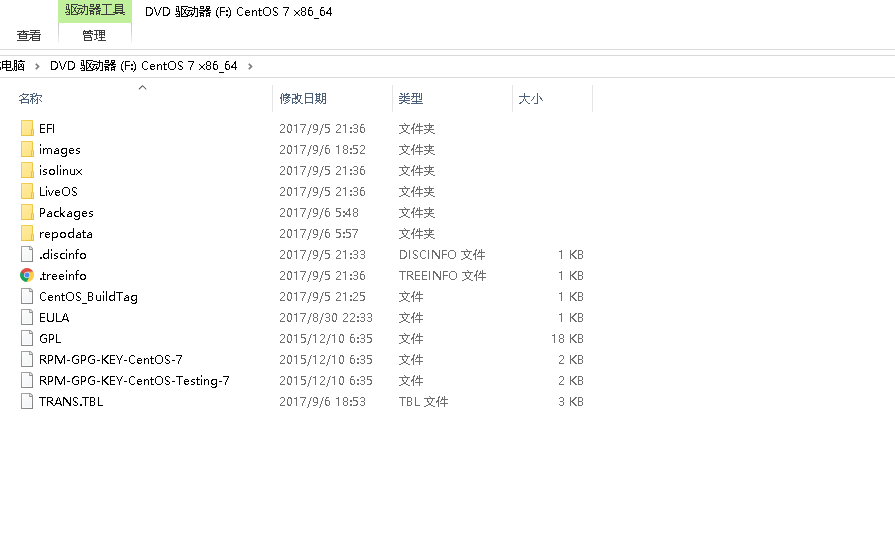The width and height of the screenshot is (895, 550).
Task: Click the GPL file icon
Action: point(27,338)
